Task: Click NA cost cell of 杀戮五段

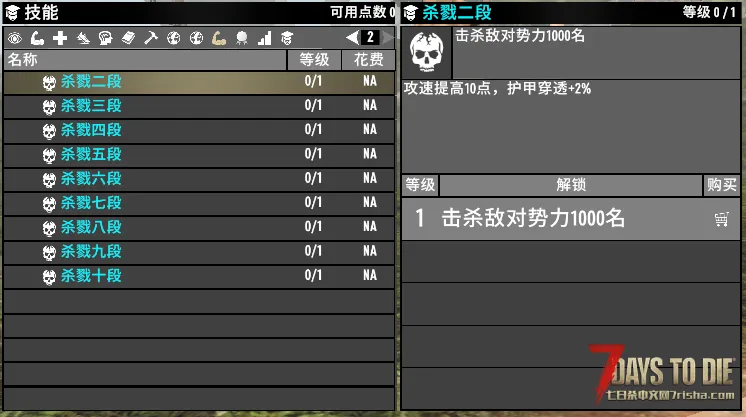Action: [370, 154]
